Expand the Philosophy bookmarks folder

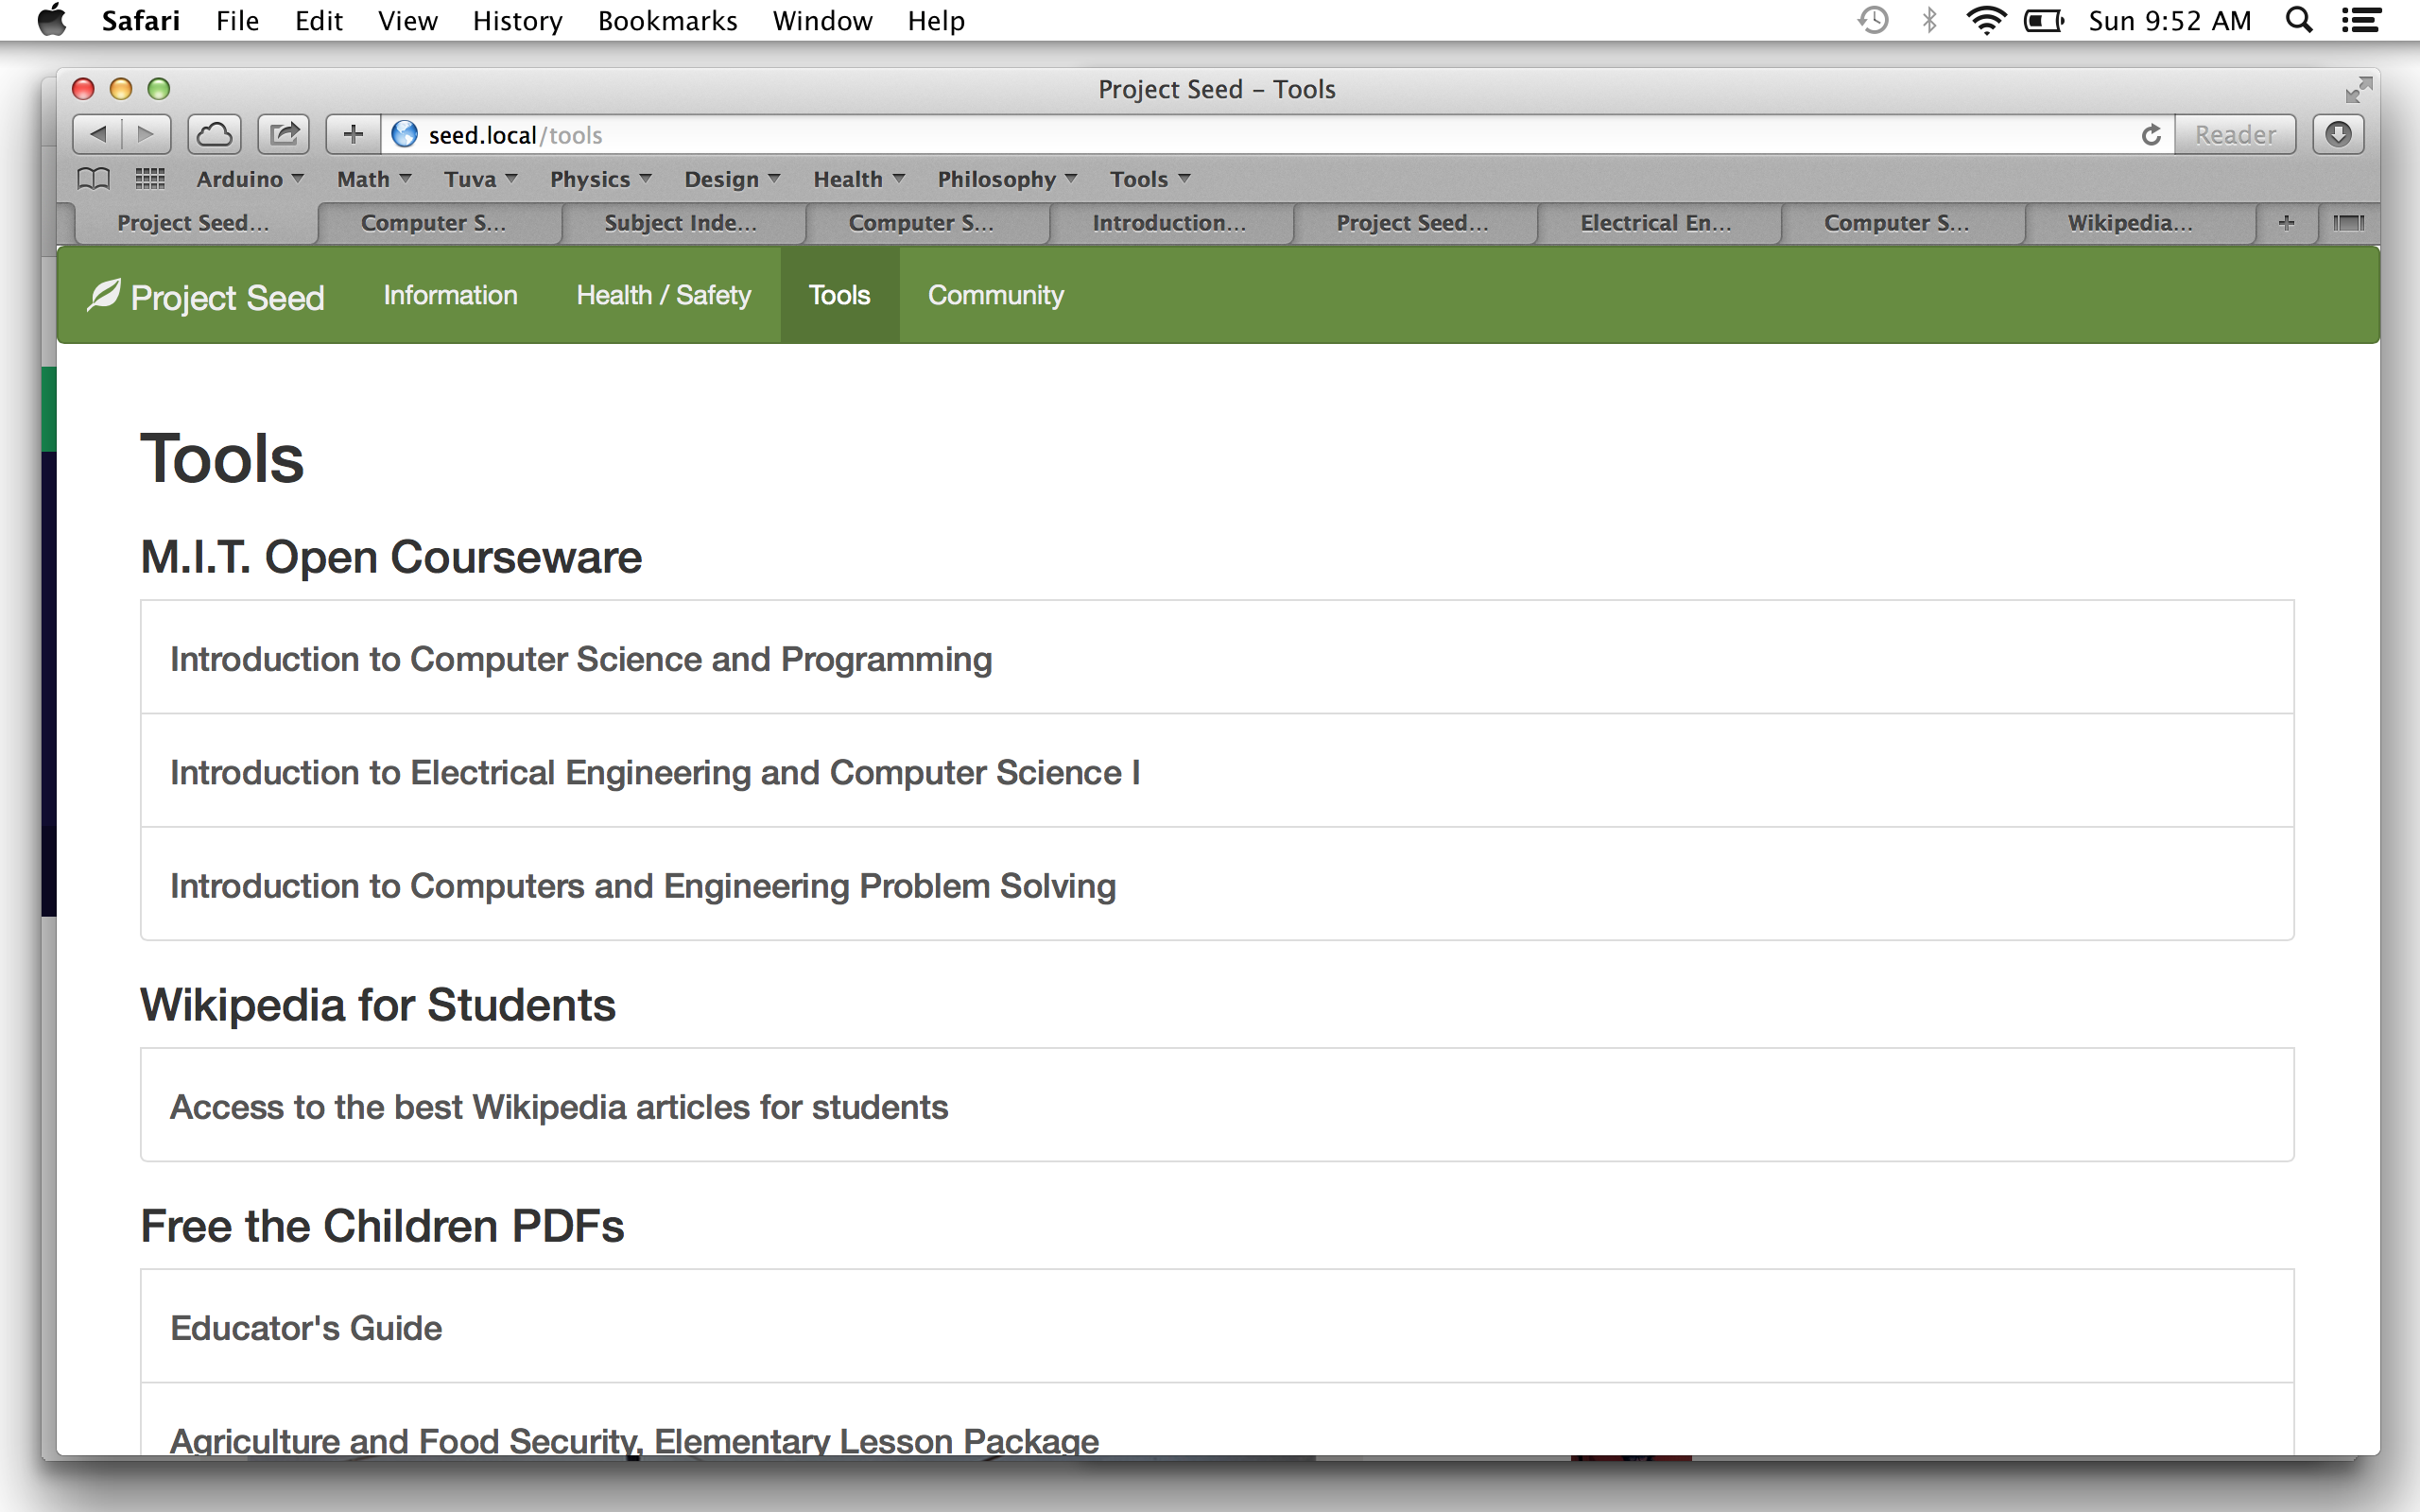tap(1006, 179)
